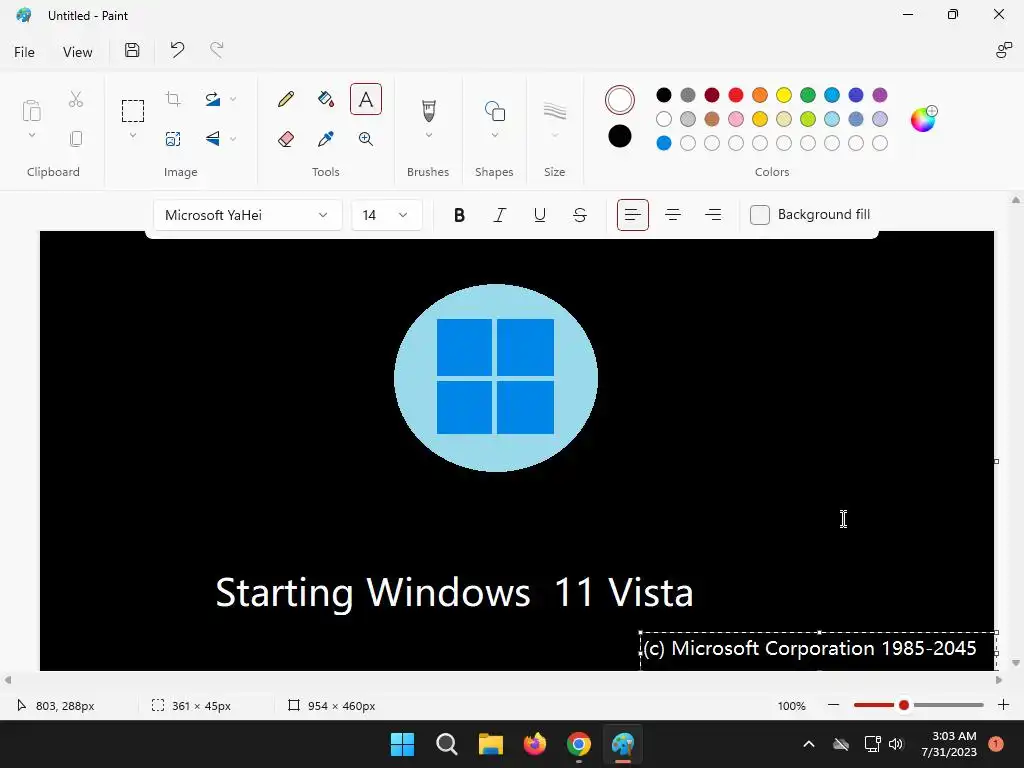Select the Eraser tool
Screen dimensions: 1024x768
pyautogui.click(x=286, y=138)
